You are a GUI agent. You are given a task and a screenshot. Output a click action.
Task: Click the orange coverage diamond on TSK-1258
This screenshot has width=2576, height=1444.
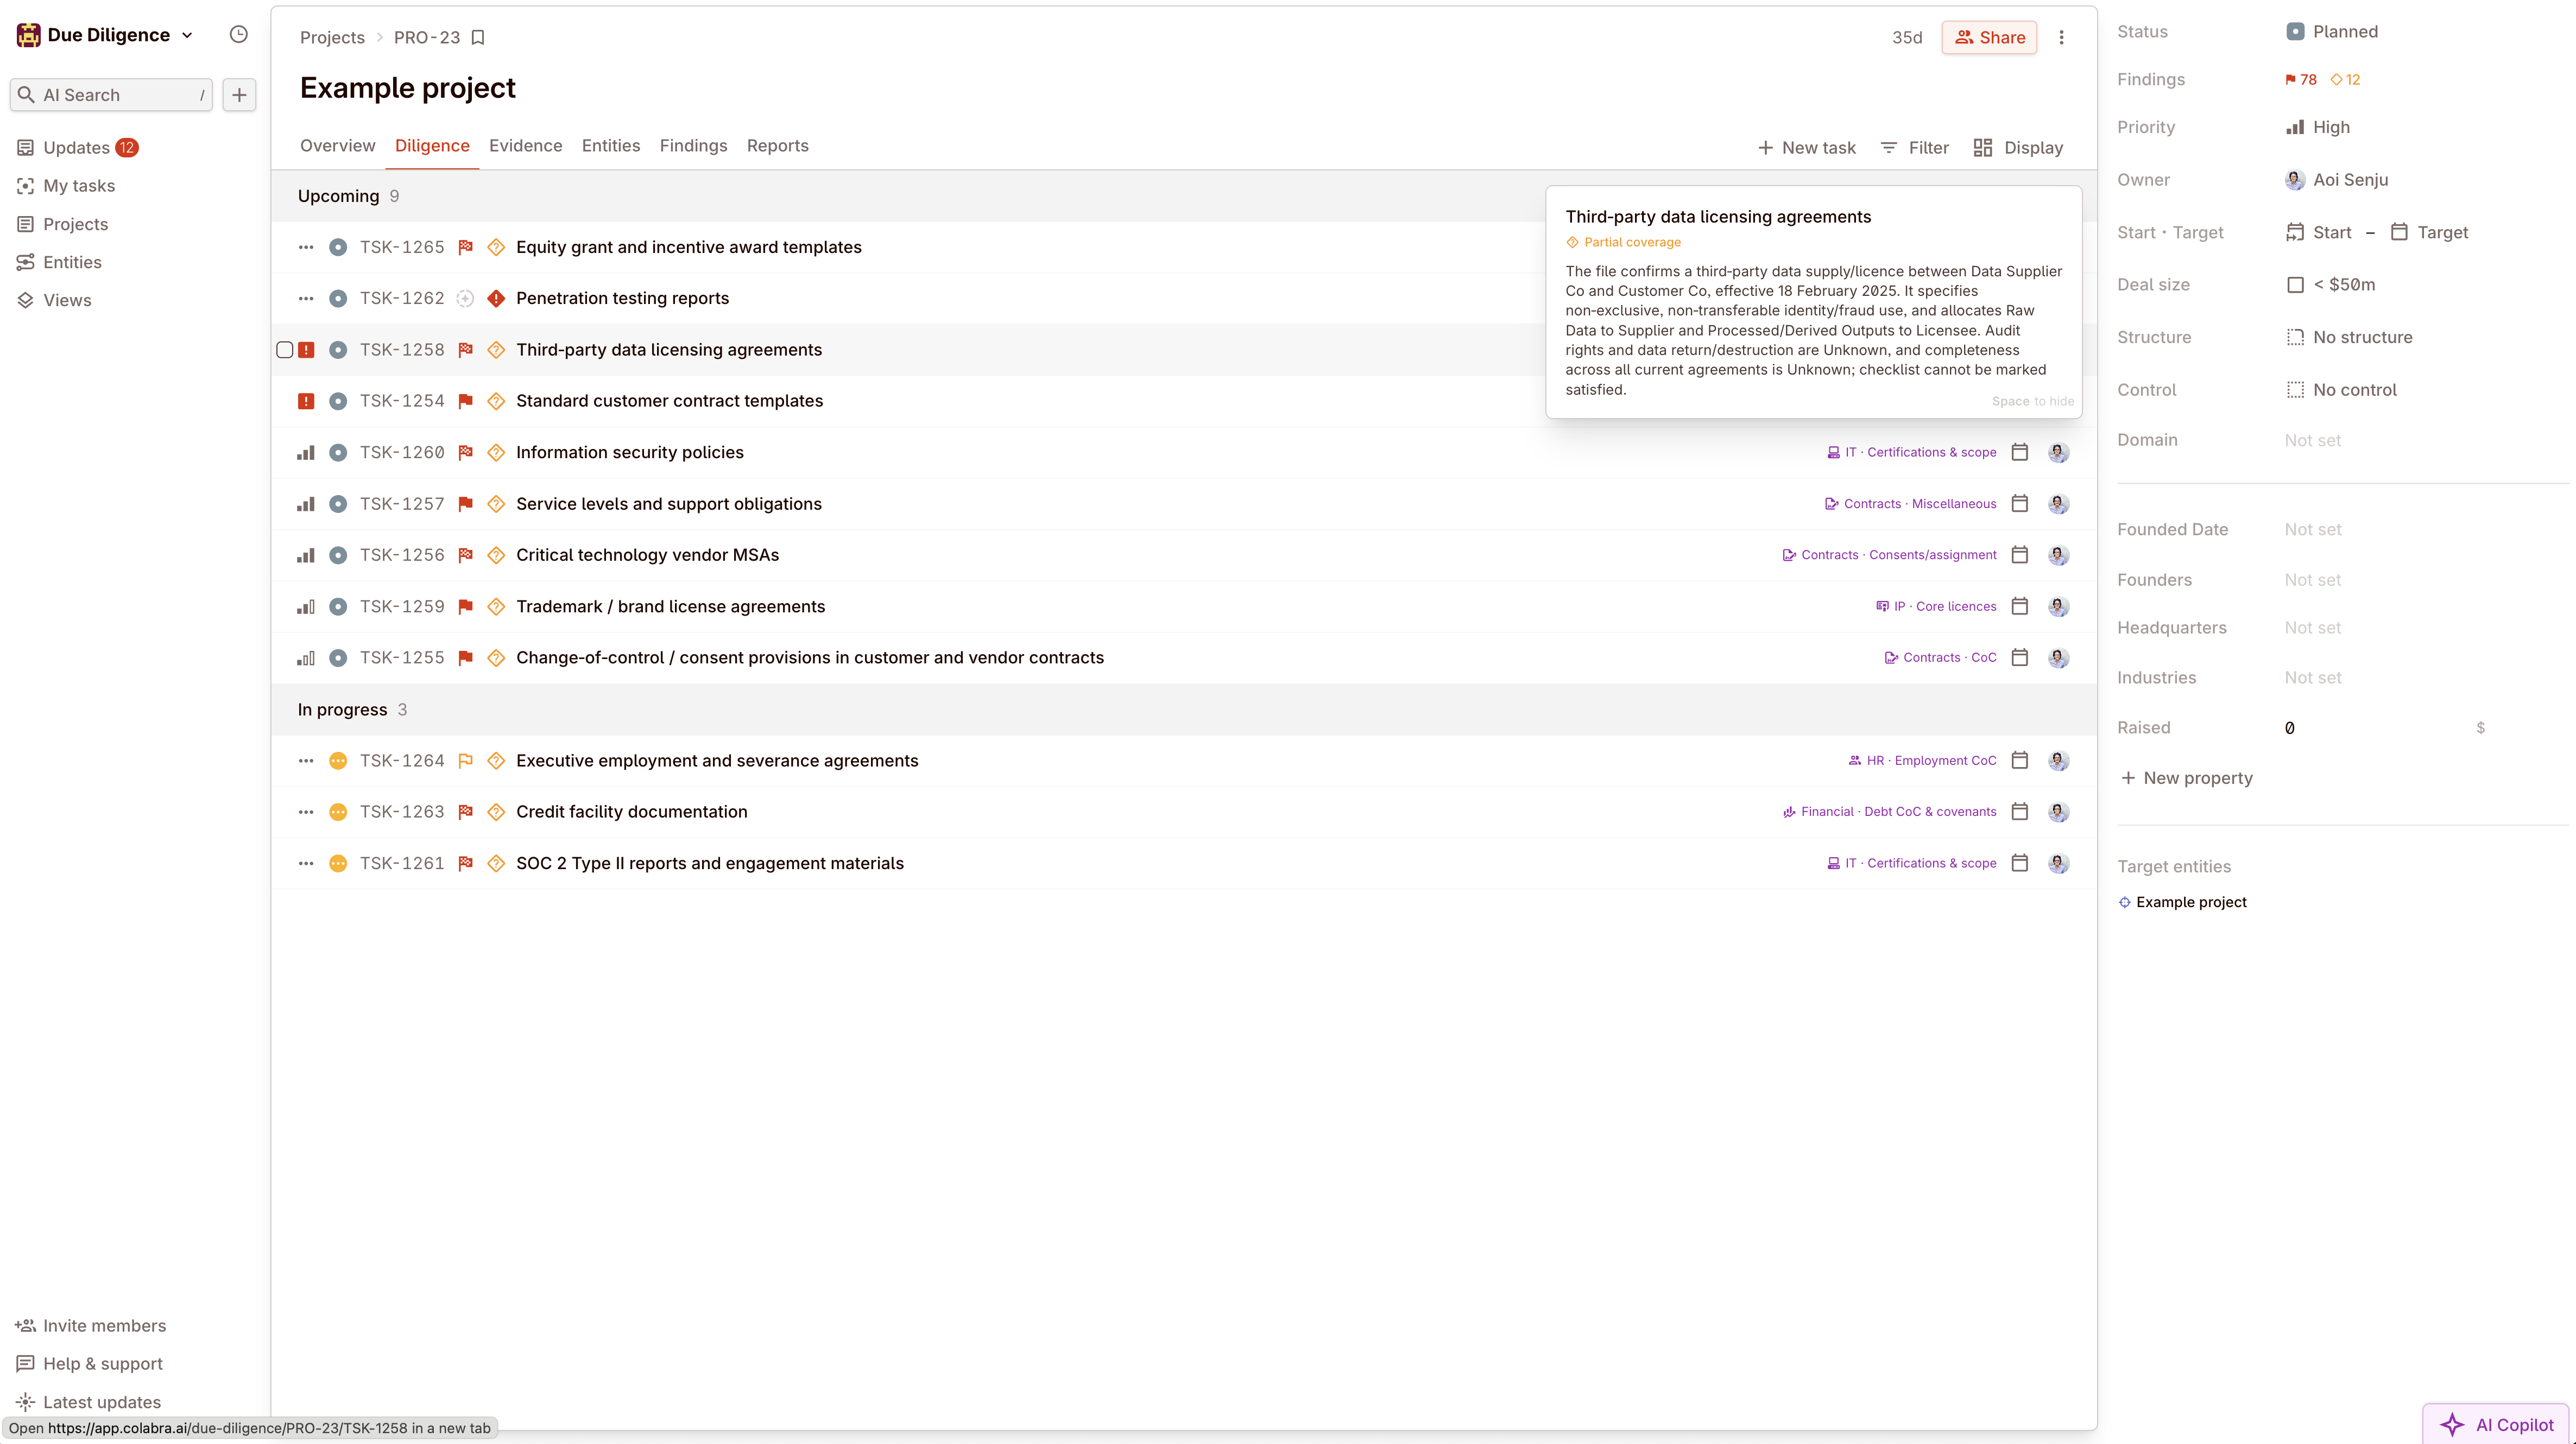pyautogui.click(x=496, y=350)
